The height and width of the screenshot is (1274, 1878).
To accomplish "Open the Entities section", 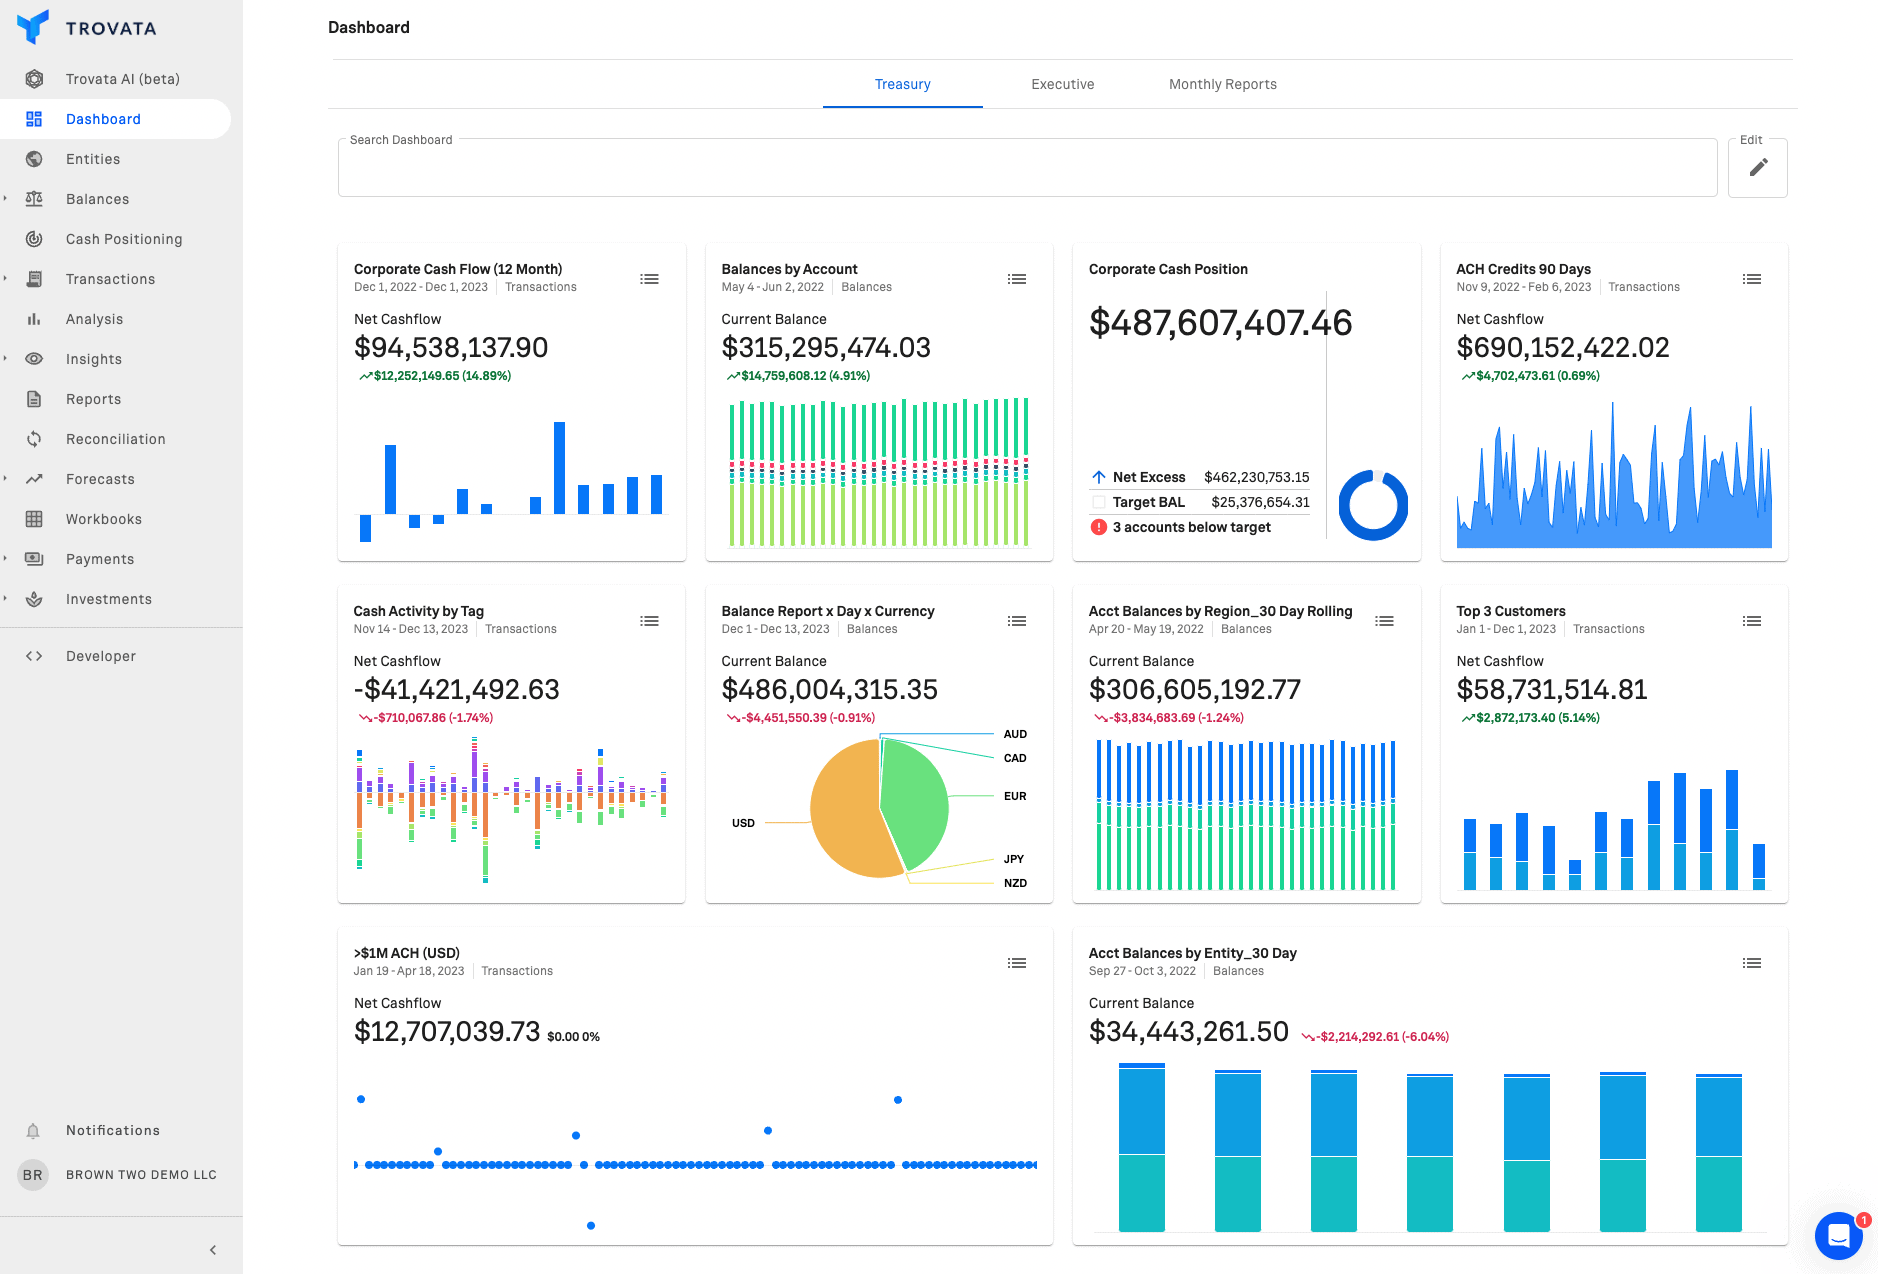I will tap(93, 158).
